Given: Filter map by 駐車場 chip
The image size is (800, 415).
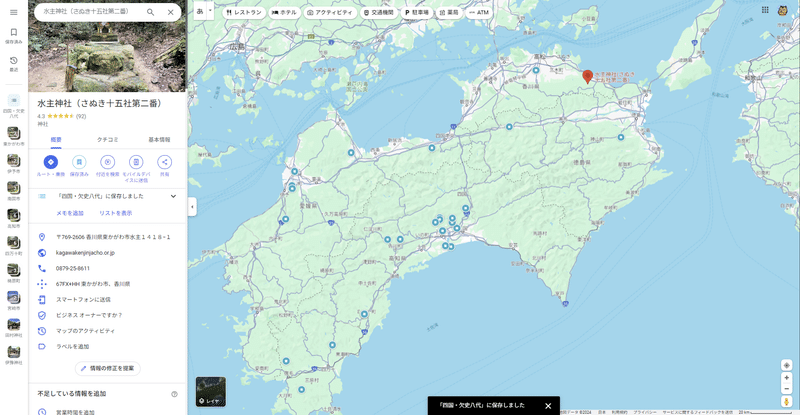Looking at the screenshot, I should [x=416, y=12].
